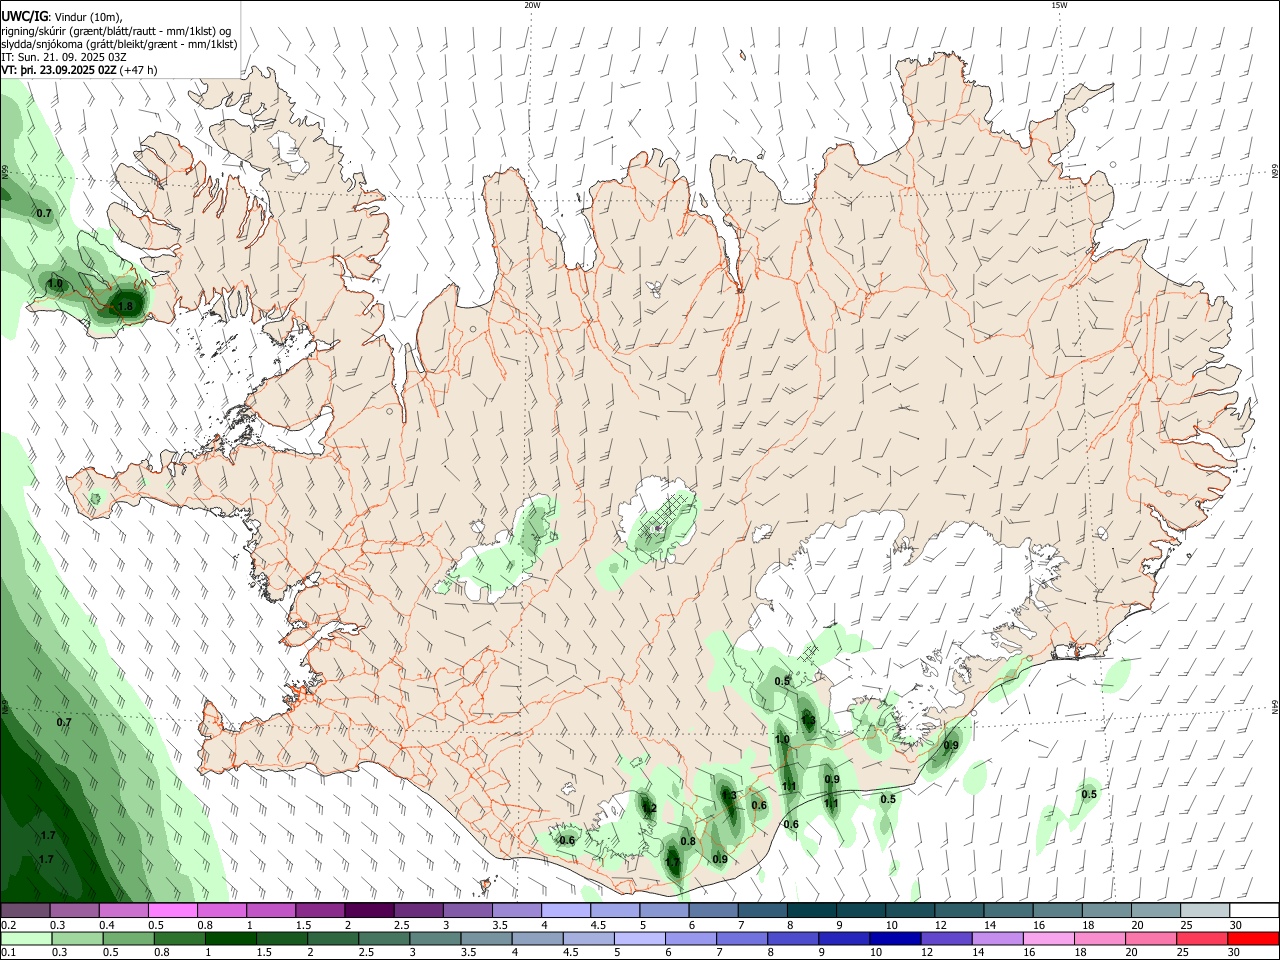Pick the lilac 14 swatch, lower legend row
The height and width of the screenshot is (960, 1280).
pyautogui.click(x=997, y=939)
